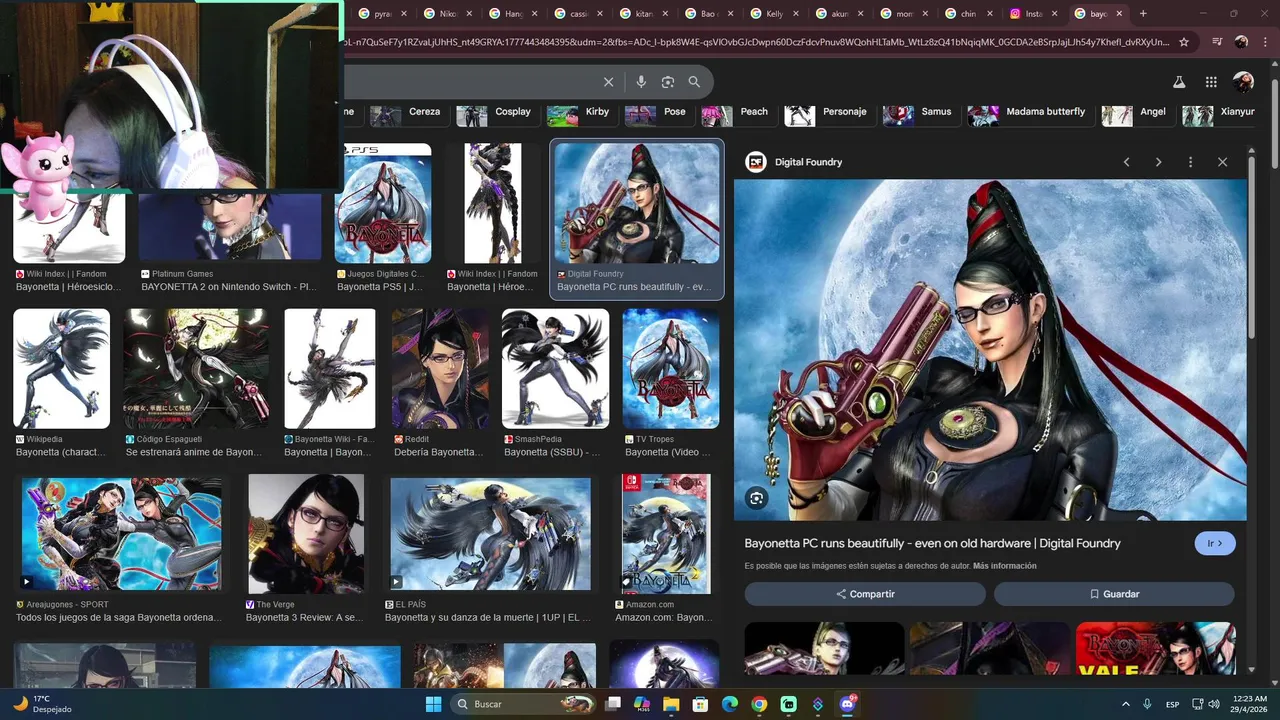The width and height of the screenshot is (1280, 720).
Task: Open volume and network quick settings
Action: (1207, 704)
